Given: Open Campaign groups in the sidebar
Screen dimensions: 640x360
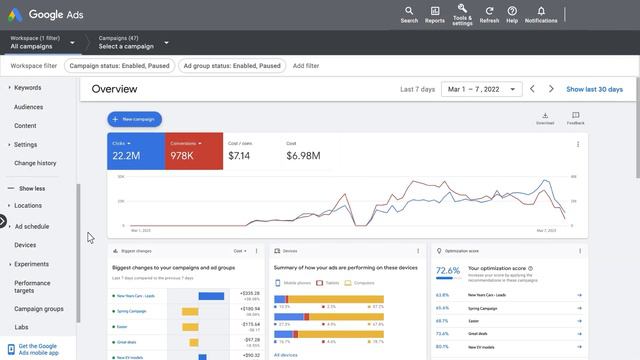Looking at the screenshot, I should pyautogui.click(x=39, y=309).
